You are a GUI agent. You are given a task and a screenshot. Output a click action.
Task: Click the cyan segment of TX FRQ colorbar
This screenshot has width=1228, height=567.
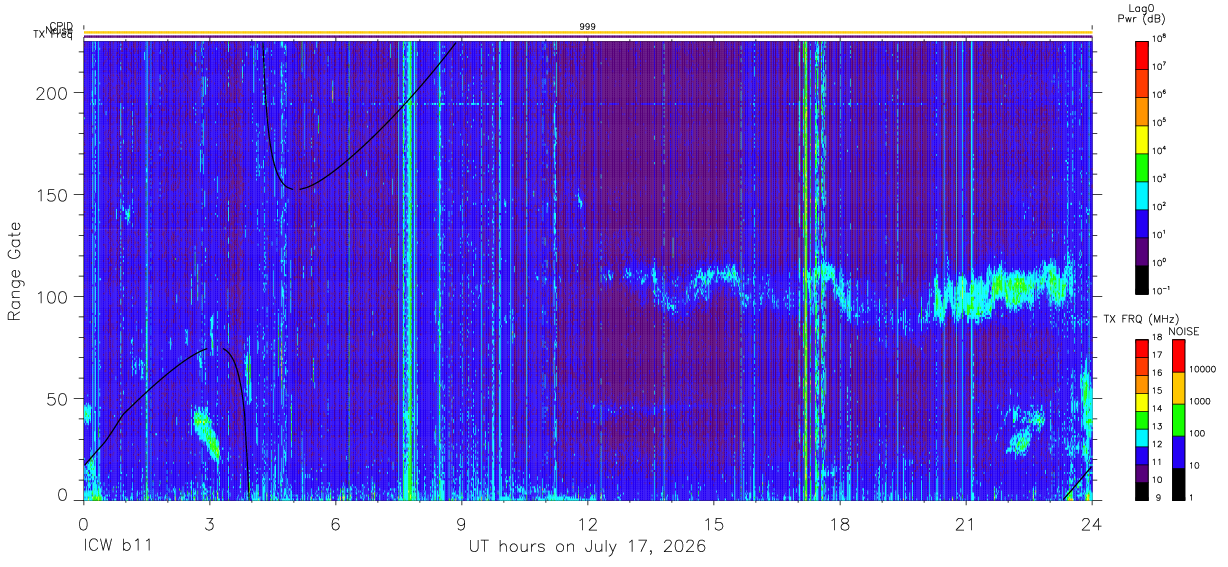coord(1142,438)
